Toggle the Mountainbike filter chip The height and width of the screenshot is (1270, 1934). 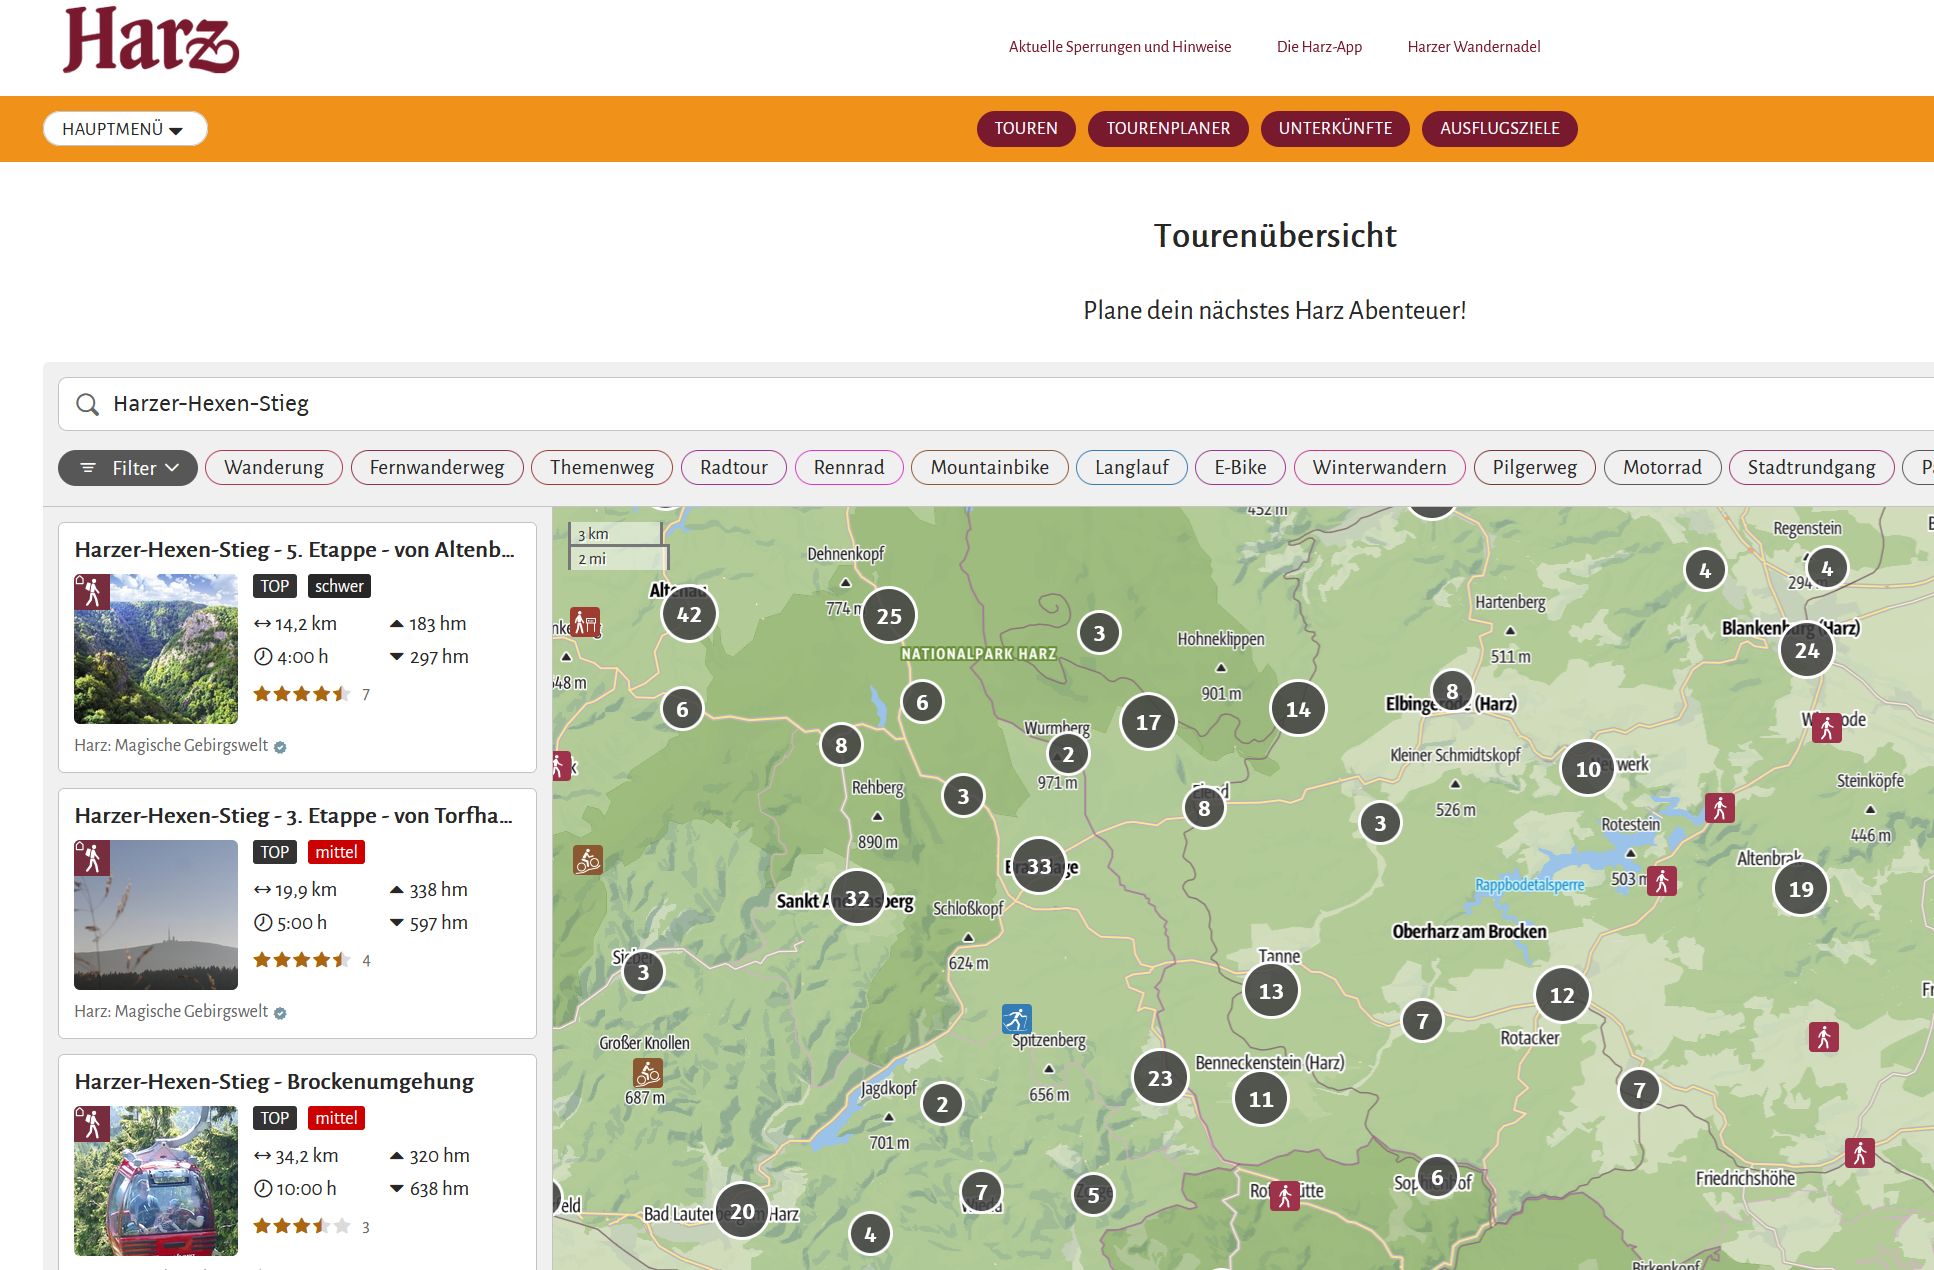(989, 467)
